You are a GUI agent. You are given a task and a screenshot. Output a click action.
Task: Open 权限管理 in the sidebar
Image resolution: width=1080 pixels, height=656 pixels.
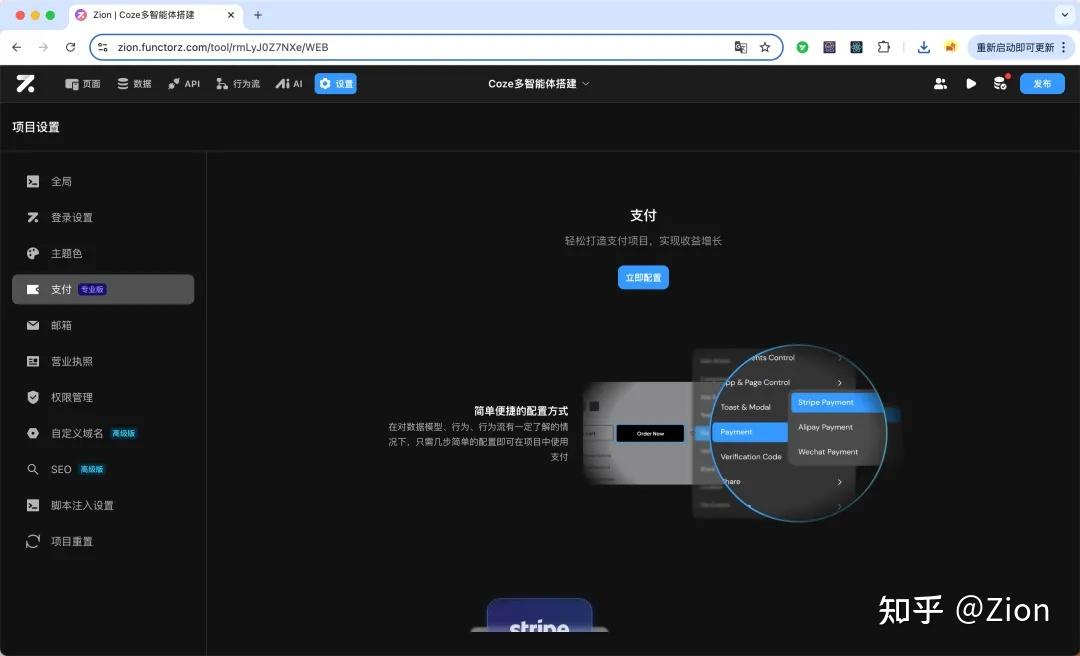(x=103, y=397)
